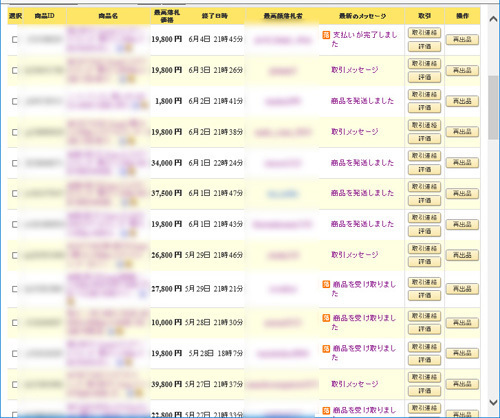Click the 最高落札価格 column header
The image size is (500, 418).
point(167,16)
